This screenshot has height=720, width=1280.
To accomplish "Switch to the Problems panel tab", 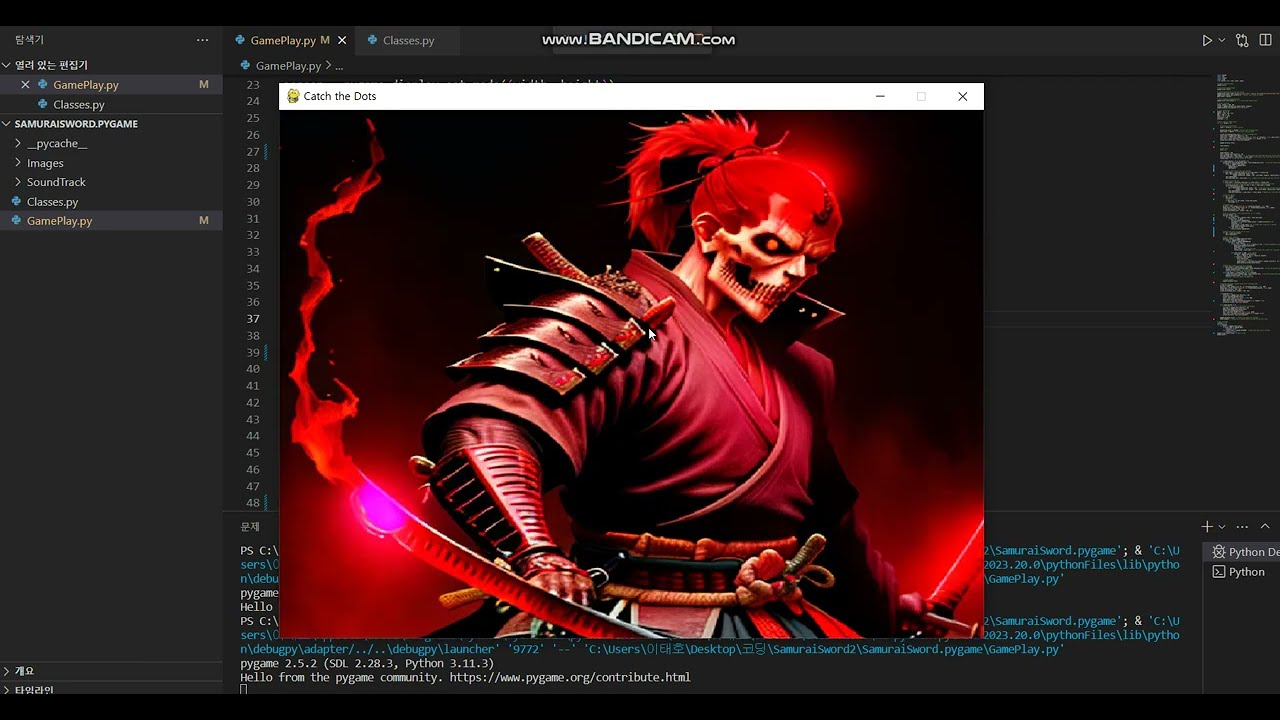I will click(250, 527).
